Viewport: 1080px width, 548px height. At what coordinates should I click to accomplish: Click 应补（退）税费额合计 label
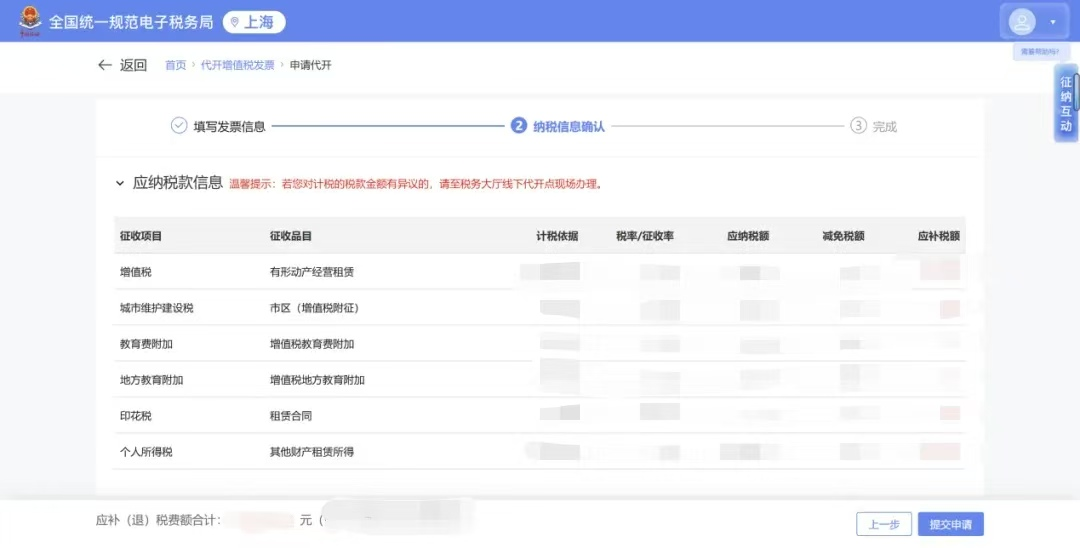pos(158,520)
